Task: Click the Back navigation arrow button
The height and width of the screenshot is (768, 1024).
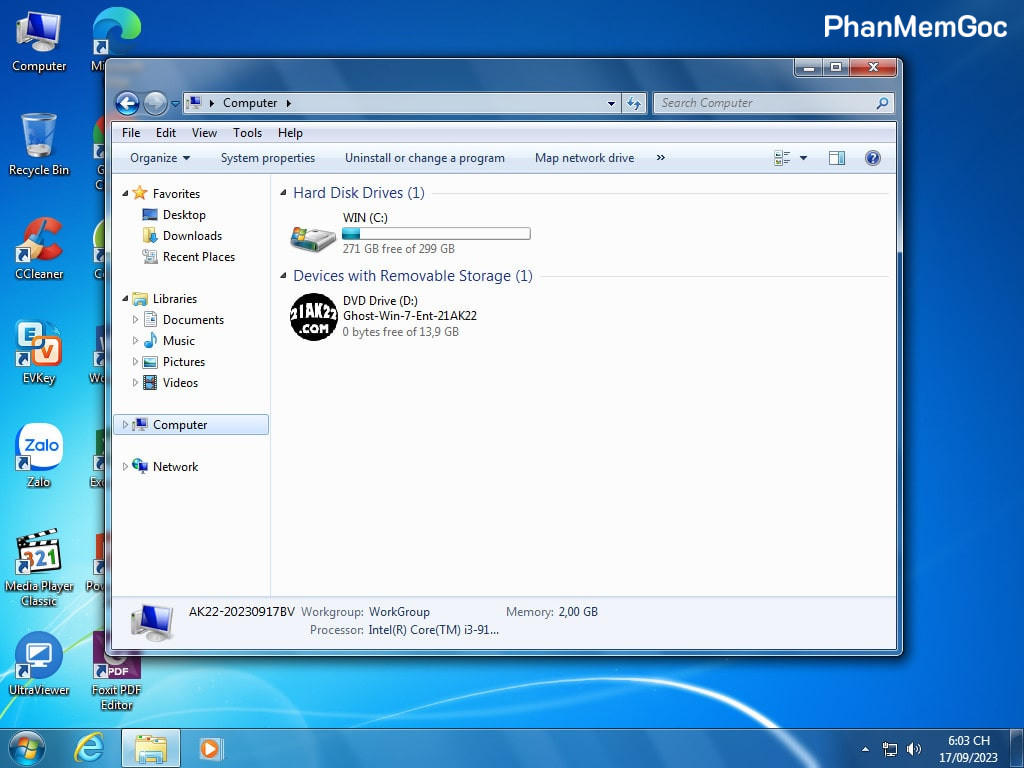Action: point(127,103)
